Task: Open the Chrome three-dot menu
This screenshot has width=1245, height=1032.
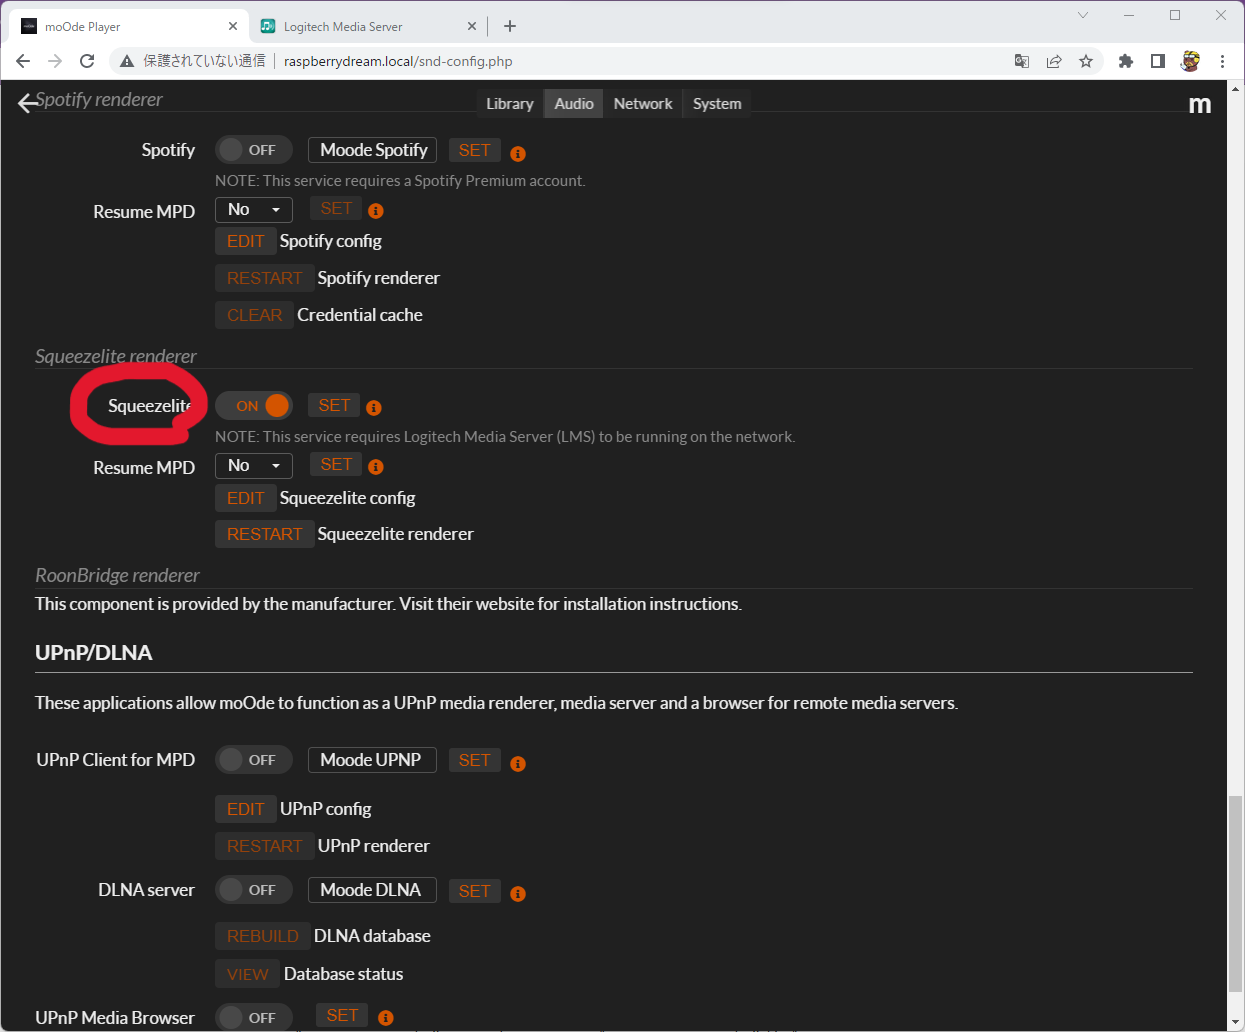Action: pos(1222,61)
